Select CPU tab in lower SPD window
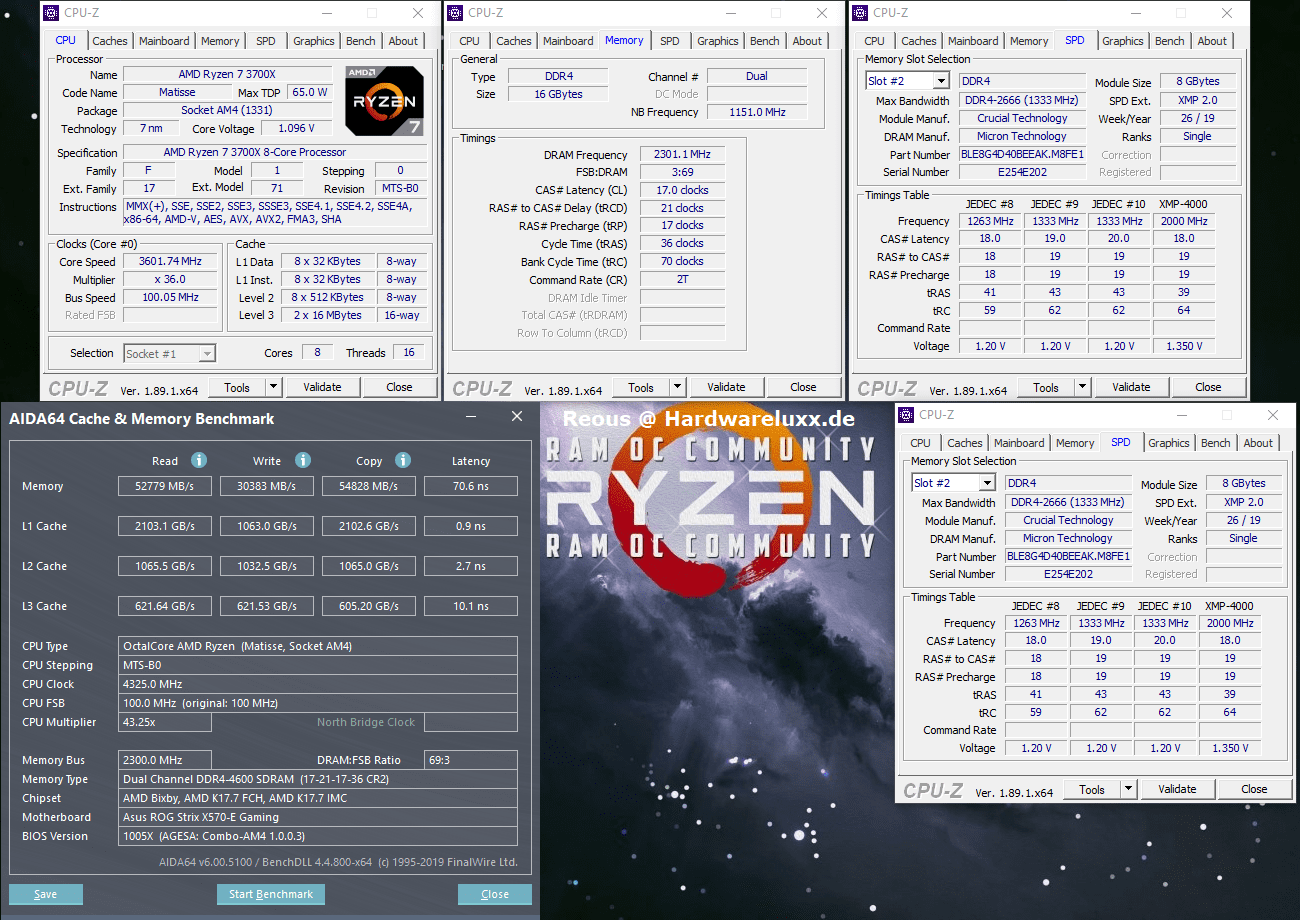Viewport: 1300px width, 920px height. pyautogui.click(x=920, y=443)
